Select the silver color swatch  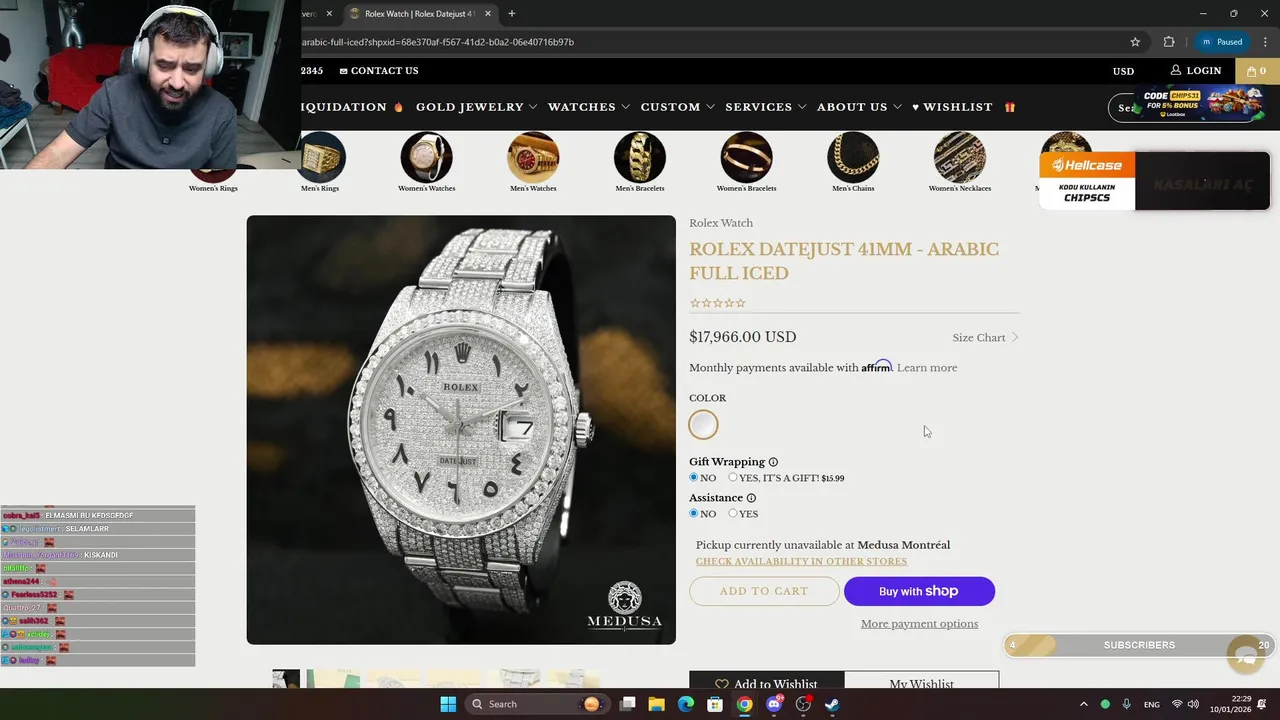[703, 425]
